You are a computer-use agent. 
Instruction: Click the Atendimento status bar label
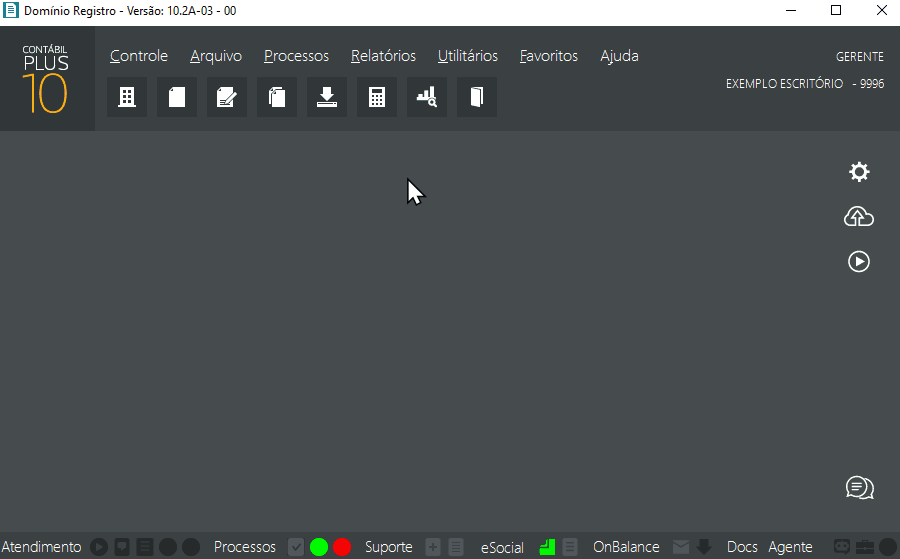tap(41, 547)
